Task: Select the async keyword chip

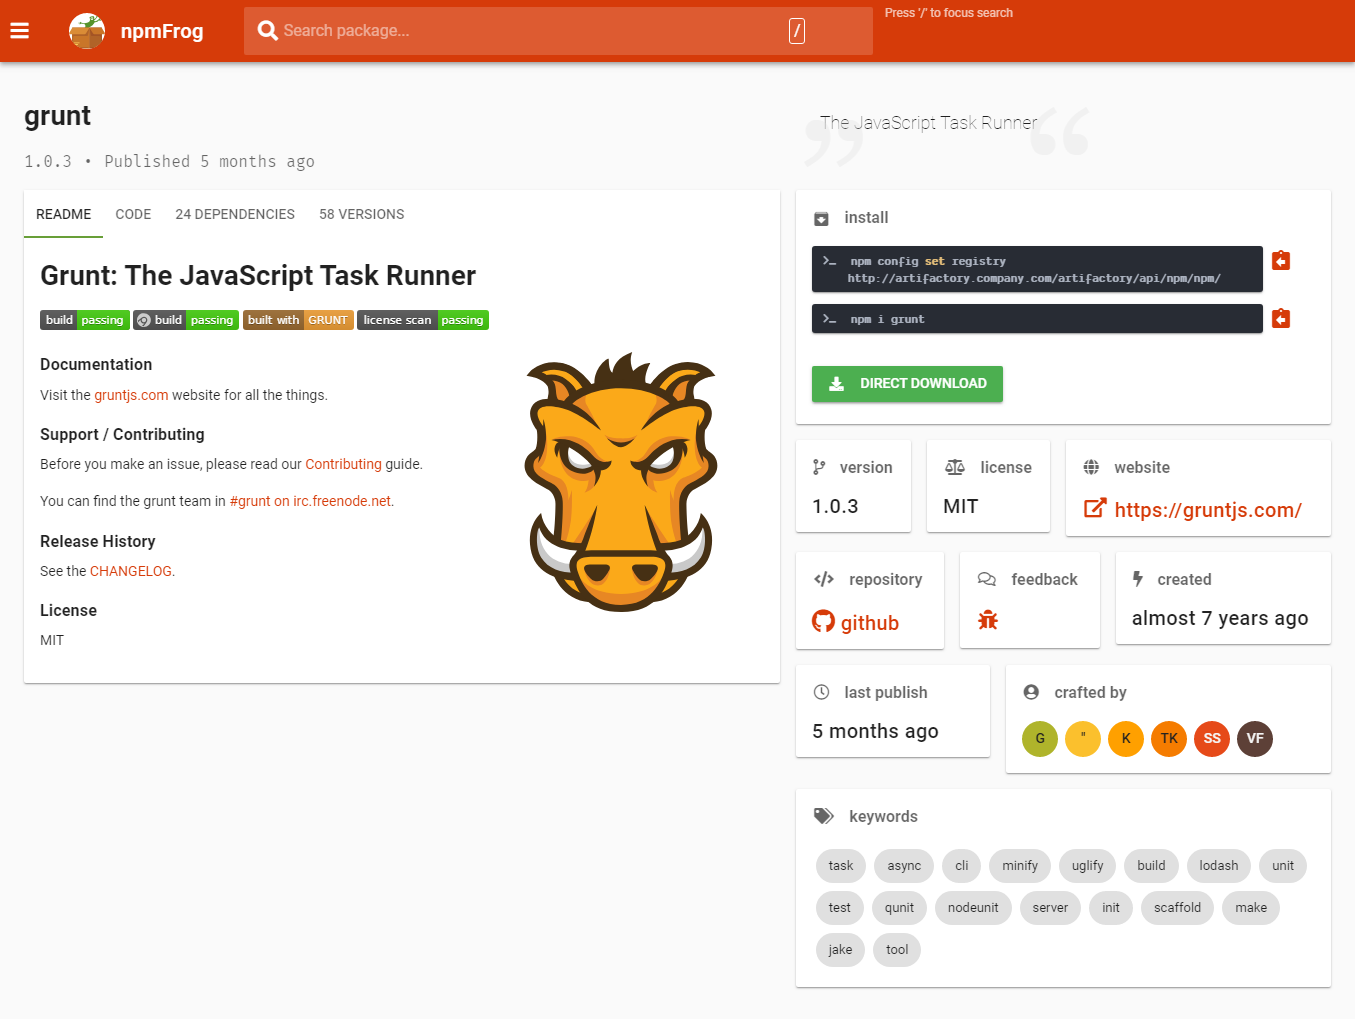Action: pos(904,866)
